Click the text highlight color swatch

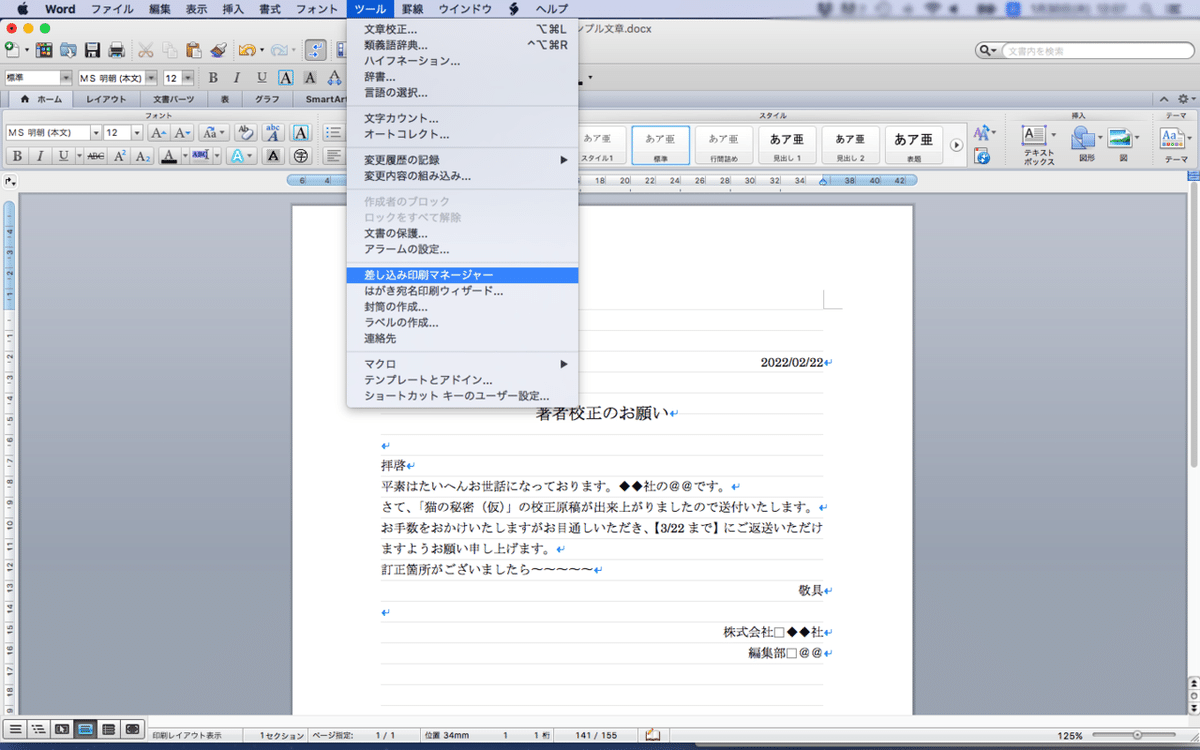[200, 156]
